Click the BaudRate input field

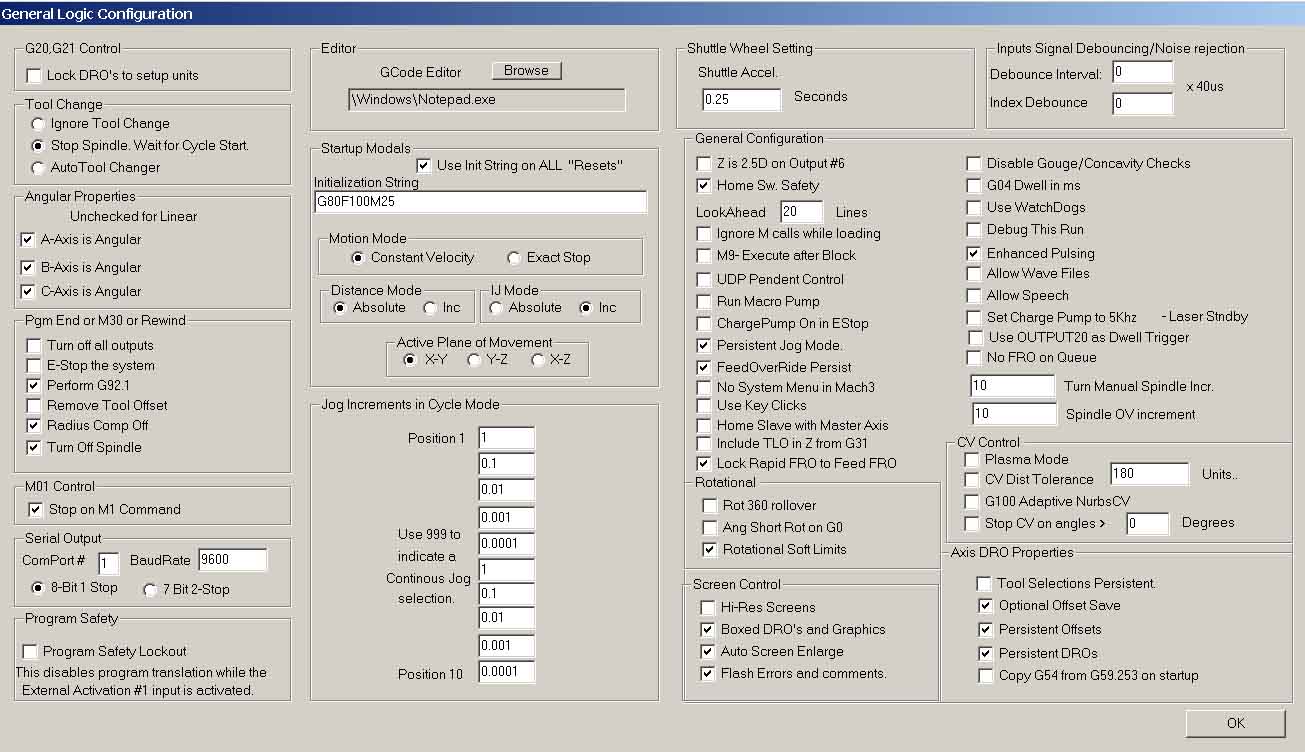(232, 561)
